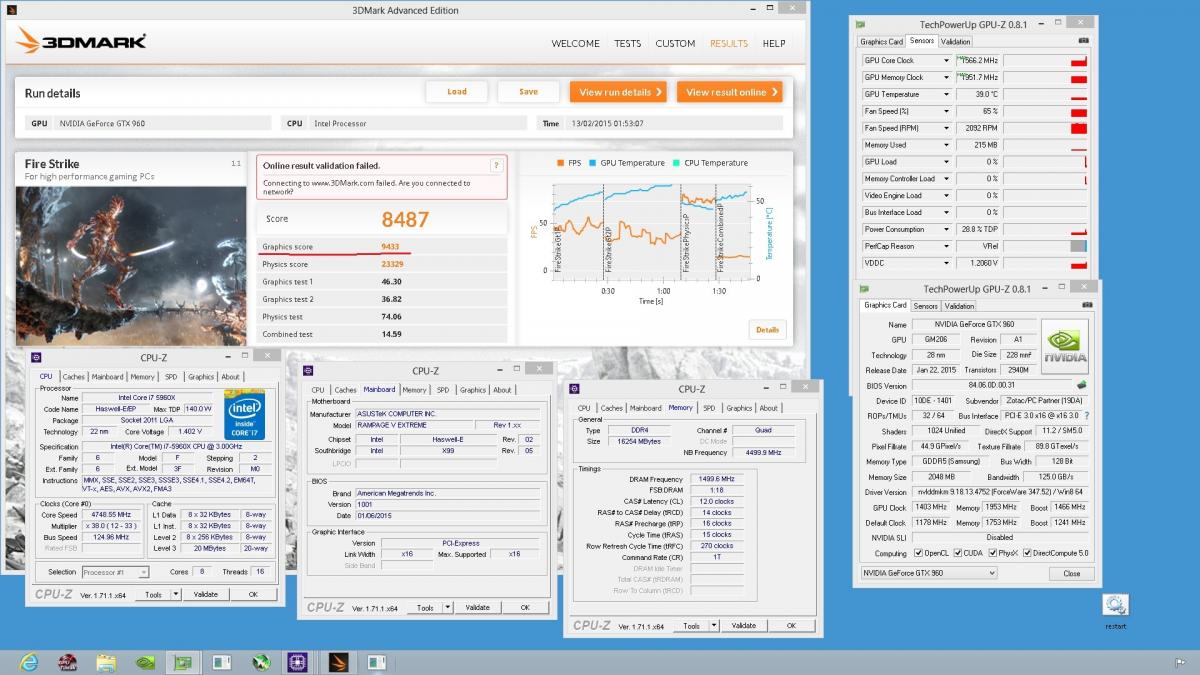Click the 3DMark logo in the header
Viewport: 1200px width, 675px height.
(82, 42)
